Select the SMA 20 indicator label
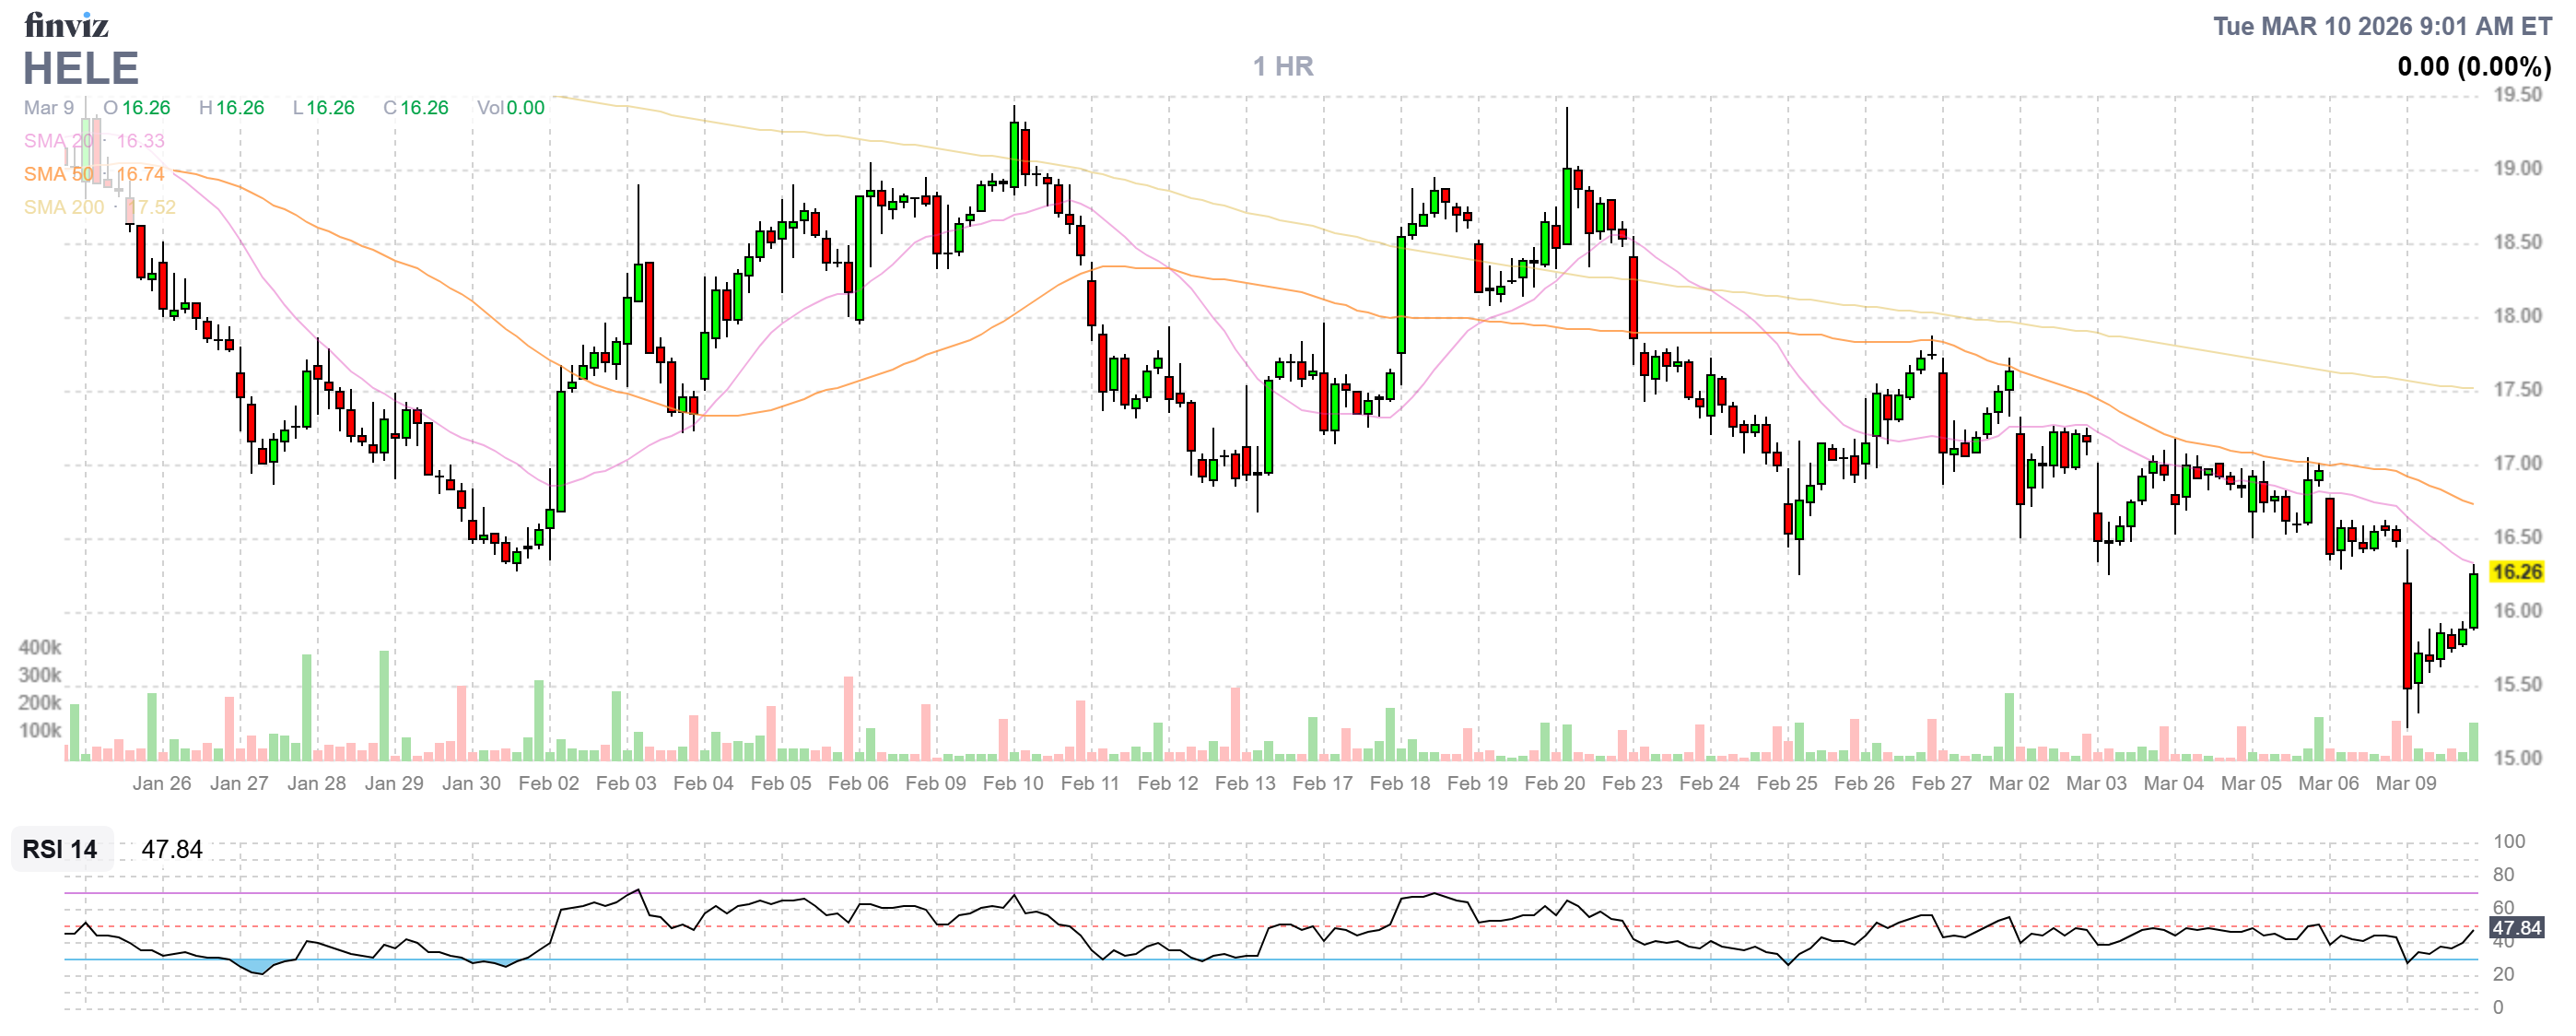Viewport: 2576px width, 1036px height. tap(60, 141)
